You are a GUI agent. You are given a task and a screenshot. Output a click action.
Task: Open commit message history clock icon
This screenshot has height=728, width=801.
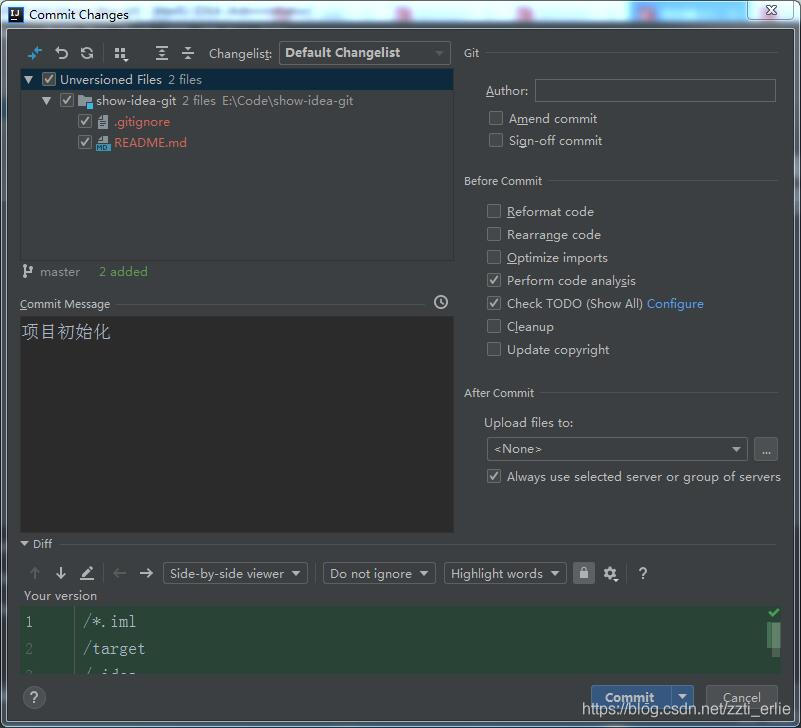(x=441, y=302)
